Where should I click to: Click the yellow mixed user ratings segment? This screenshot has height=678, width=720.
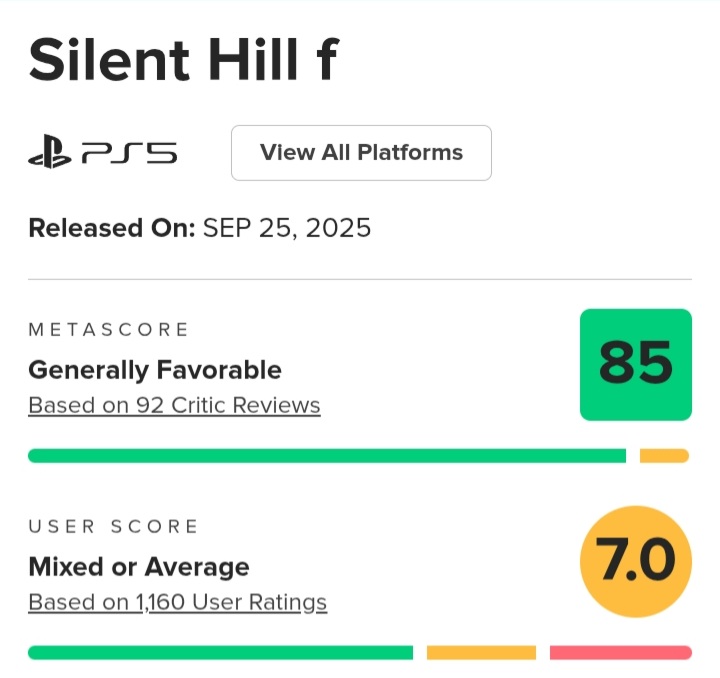(481, 653)
